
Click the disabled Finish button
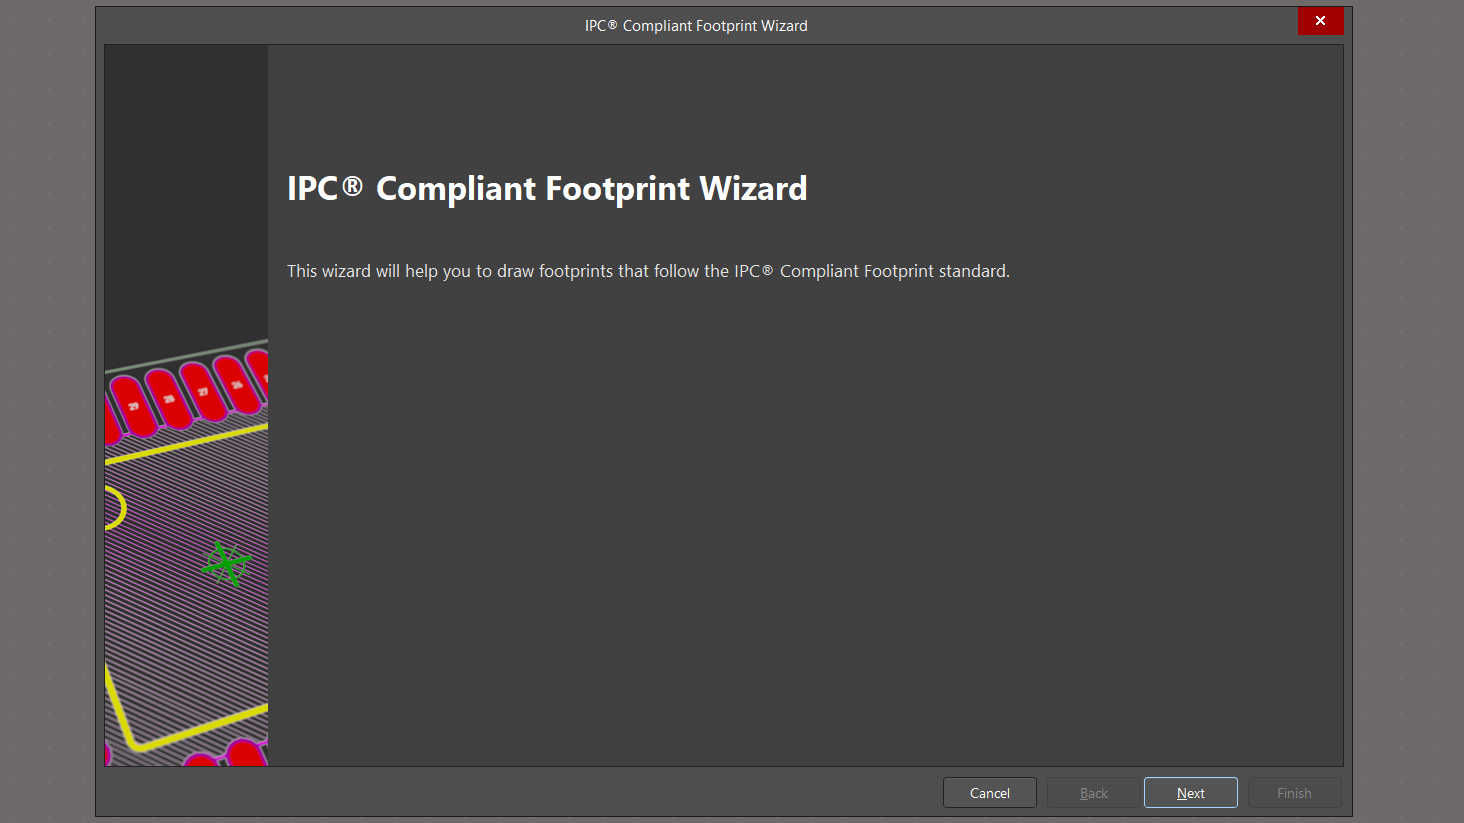coord(1294,792)
